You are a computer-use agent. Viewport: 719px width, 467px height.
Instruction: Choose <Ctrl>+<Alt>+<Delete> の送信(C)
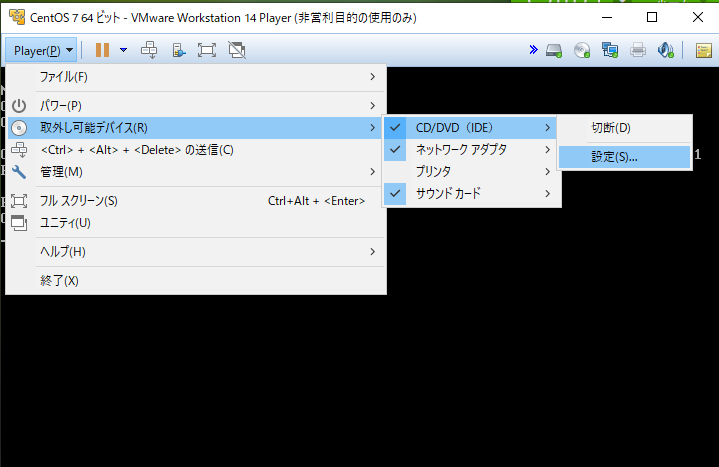(x=196, y=150)
